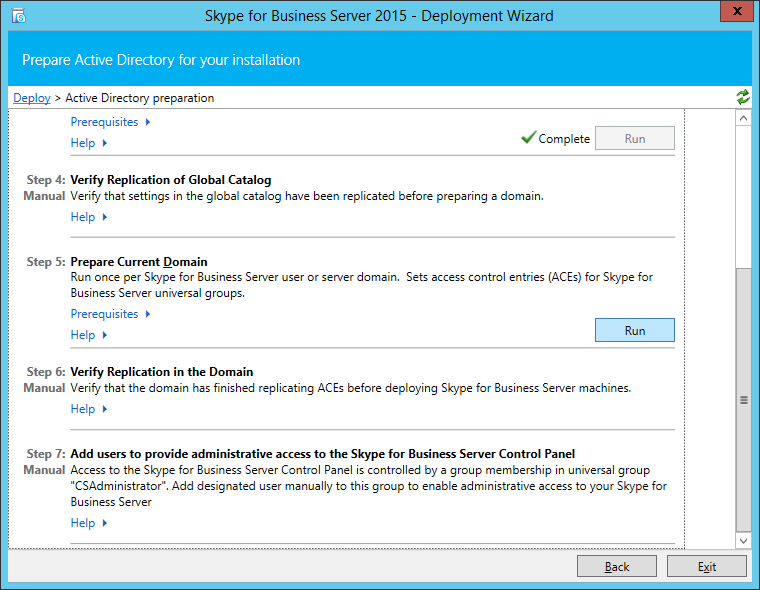Click the vertical scrollbar thumb

click(x=744, y=399)
